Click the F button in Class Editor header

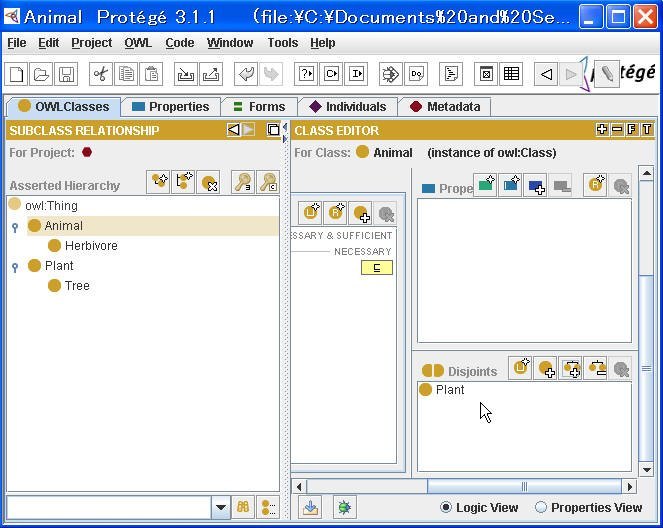tap(632, 129)
